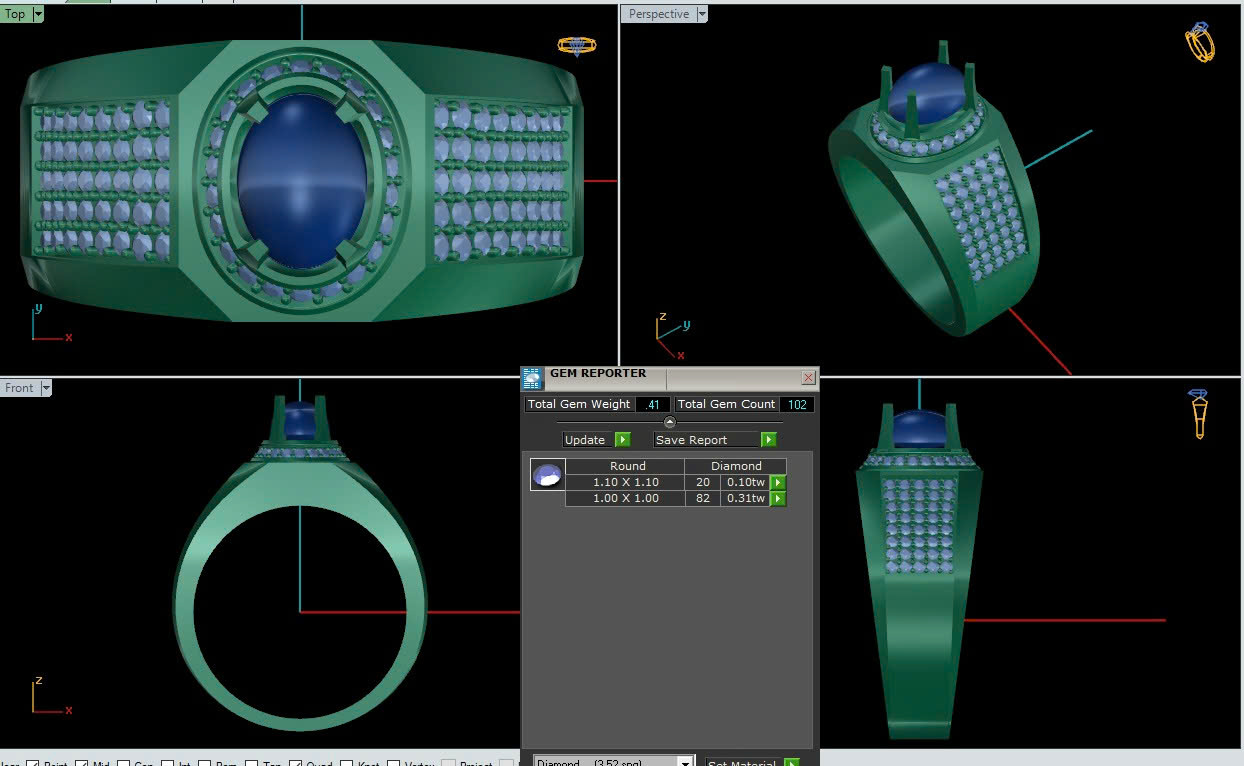The width and height of the screenshot is (1244, 766).
Task: Toggle the Vertex osnap checkbox
Action: (394, 763)
